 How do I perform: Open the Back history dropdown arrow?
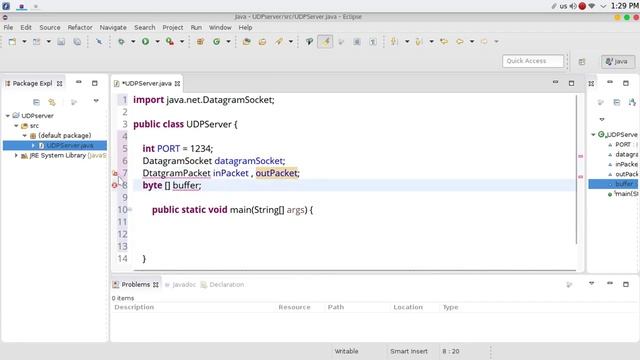click(x=472, y=42)
